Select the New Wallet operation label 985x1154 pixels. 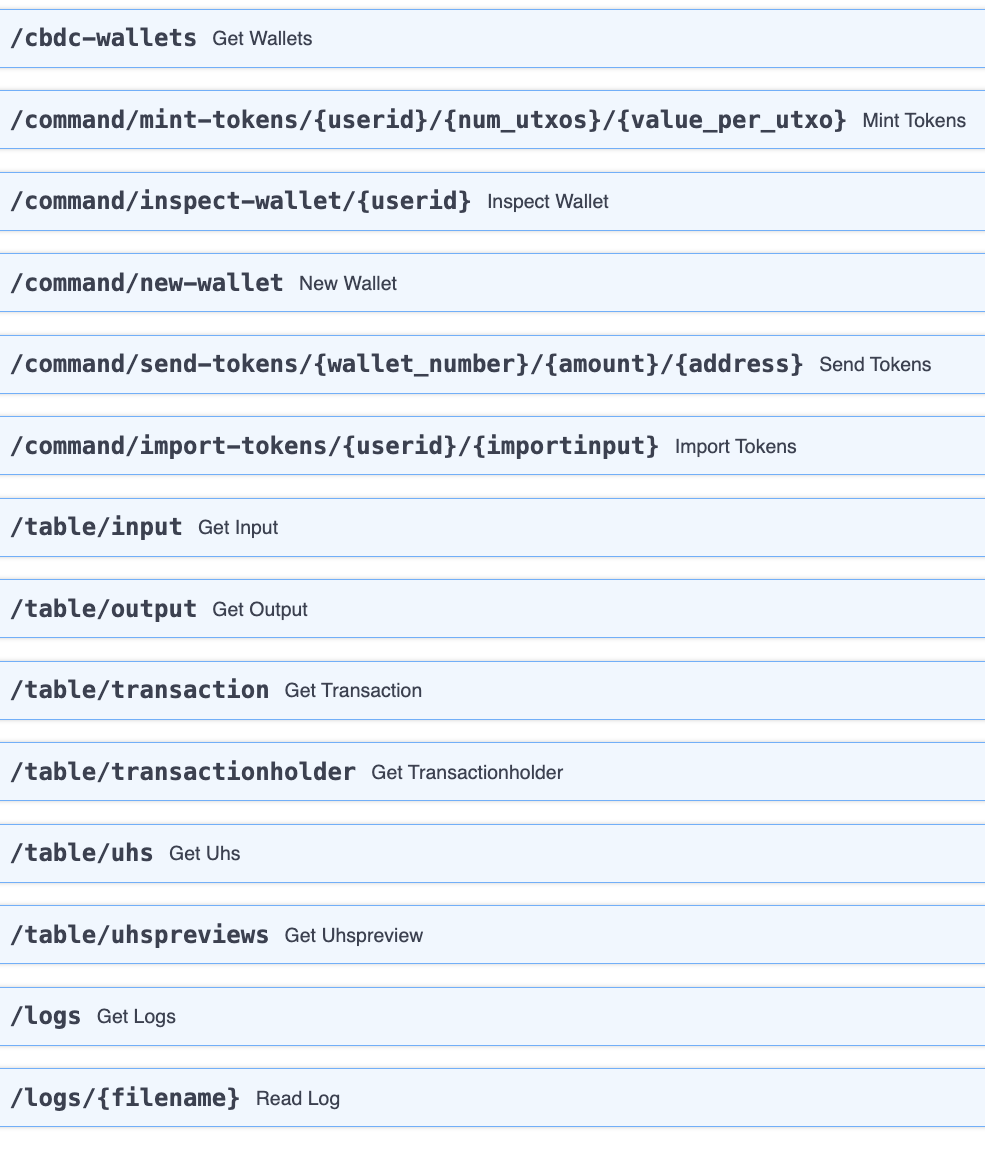[347, 283]
